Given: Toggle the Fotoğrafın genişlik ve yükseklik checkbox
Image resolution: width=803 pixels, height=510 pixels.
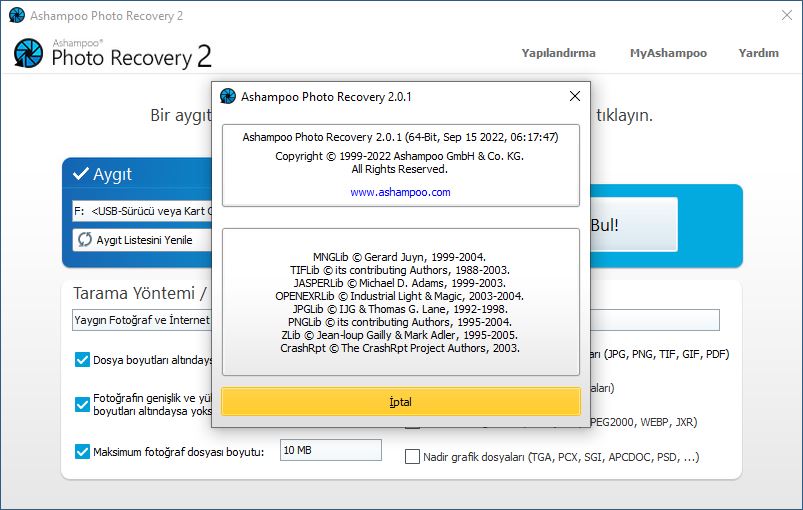Looking at the screenshot, I should 82,405.
